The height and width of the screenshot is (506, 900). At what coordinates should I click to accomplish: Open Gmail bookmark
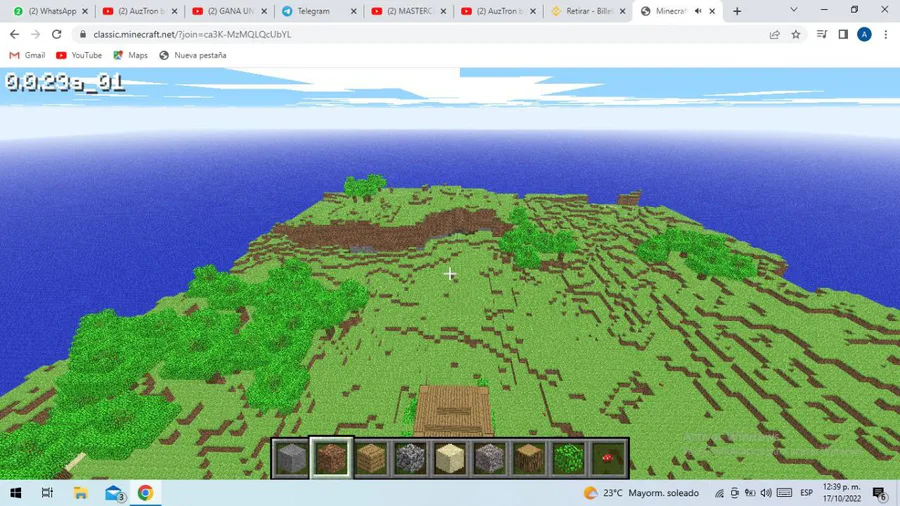27,55
